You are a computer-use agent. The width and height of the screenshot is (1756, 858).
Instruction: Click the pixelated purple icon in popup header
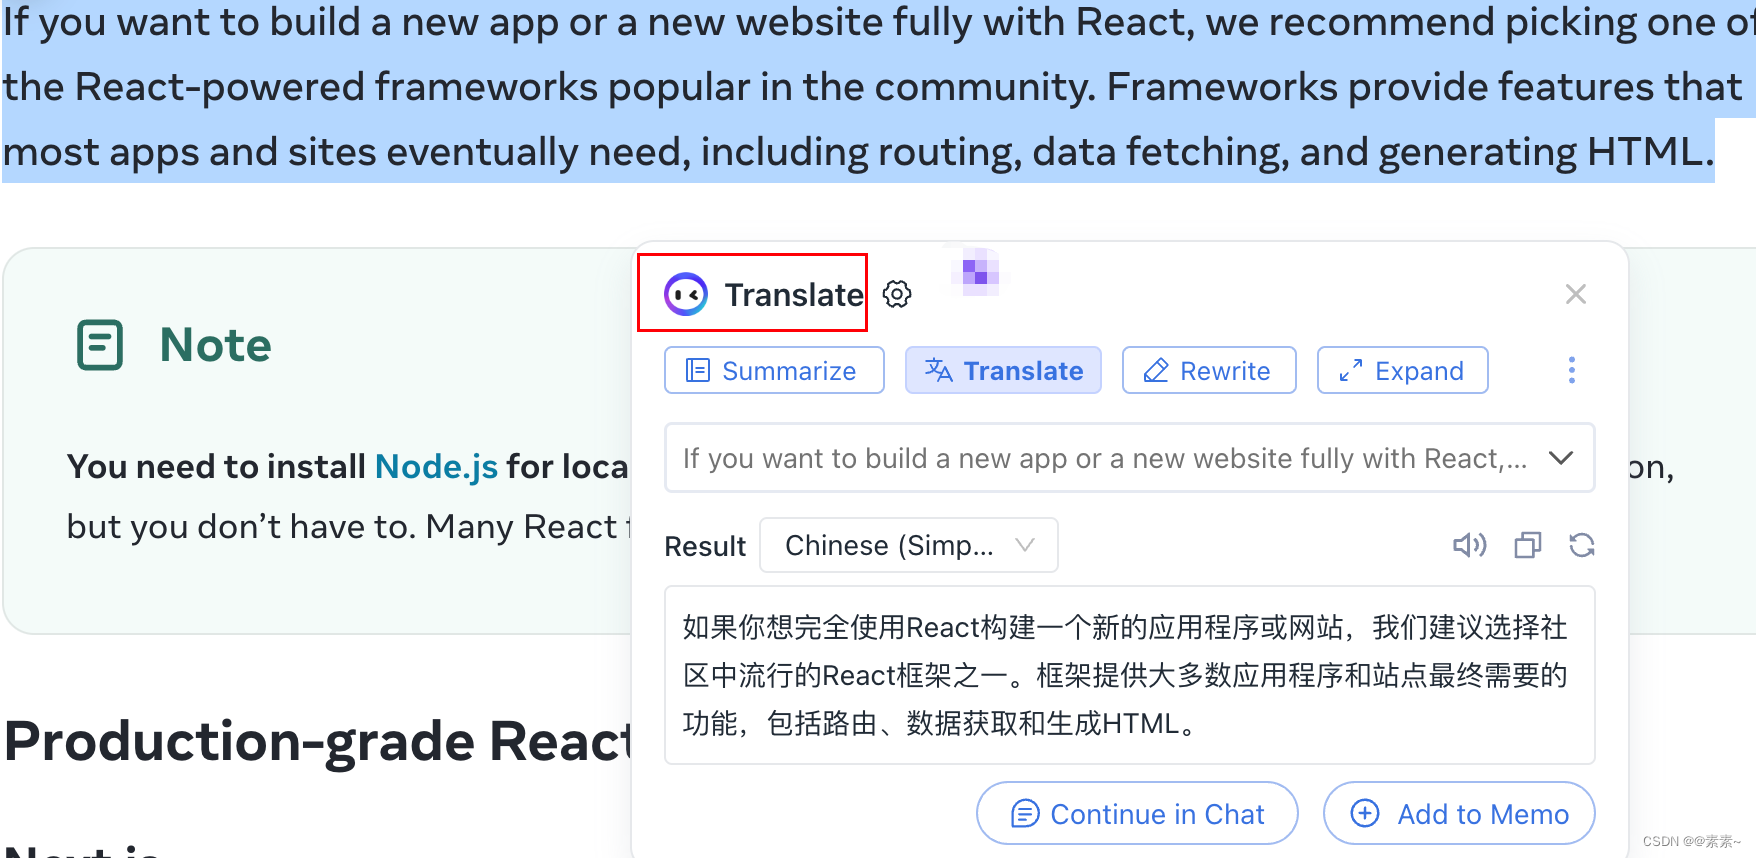coord(980,271)
